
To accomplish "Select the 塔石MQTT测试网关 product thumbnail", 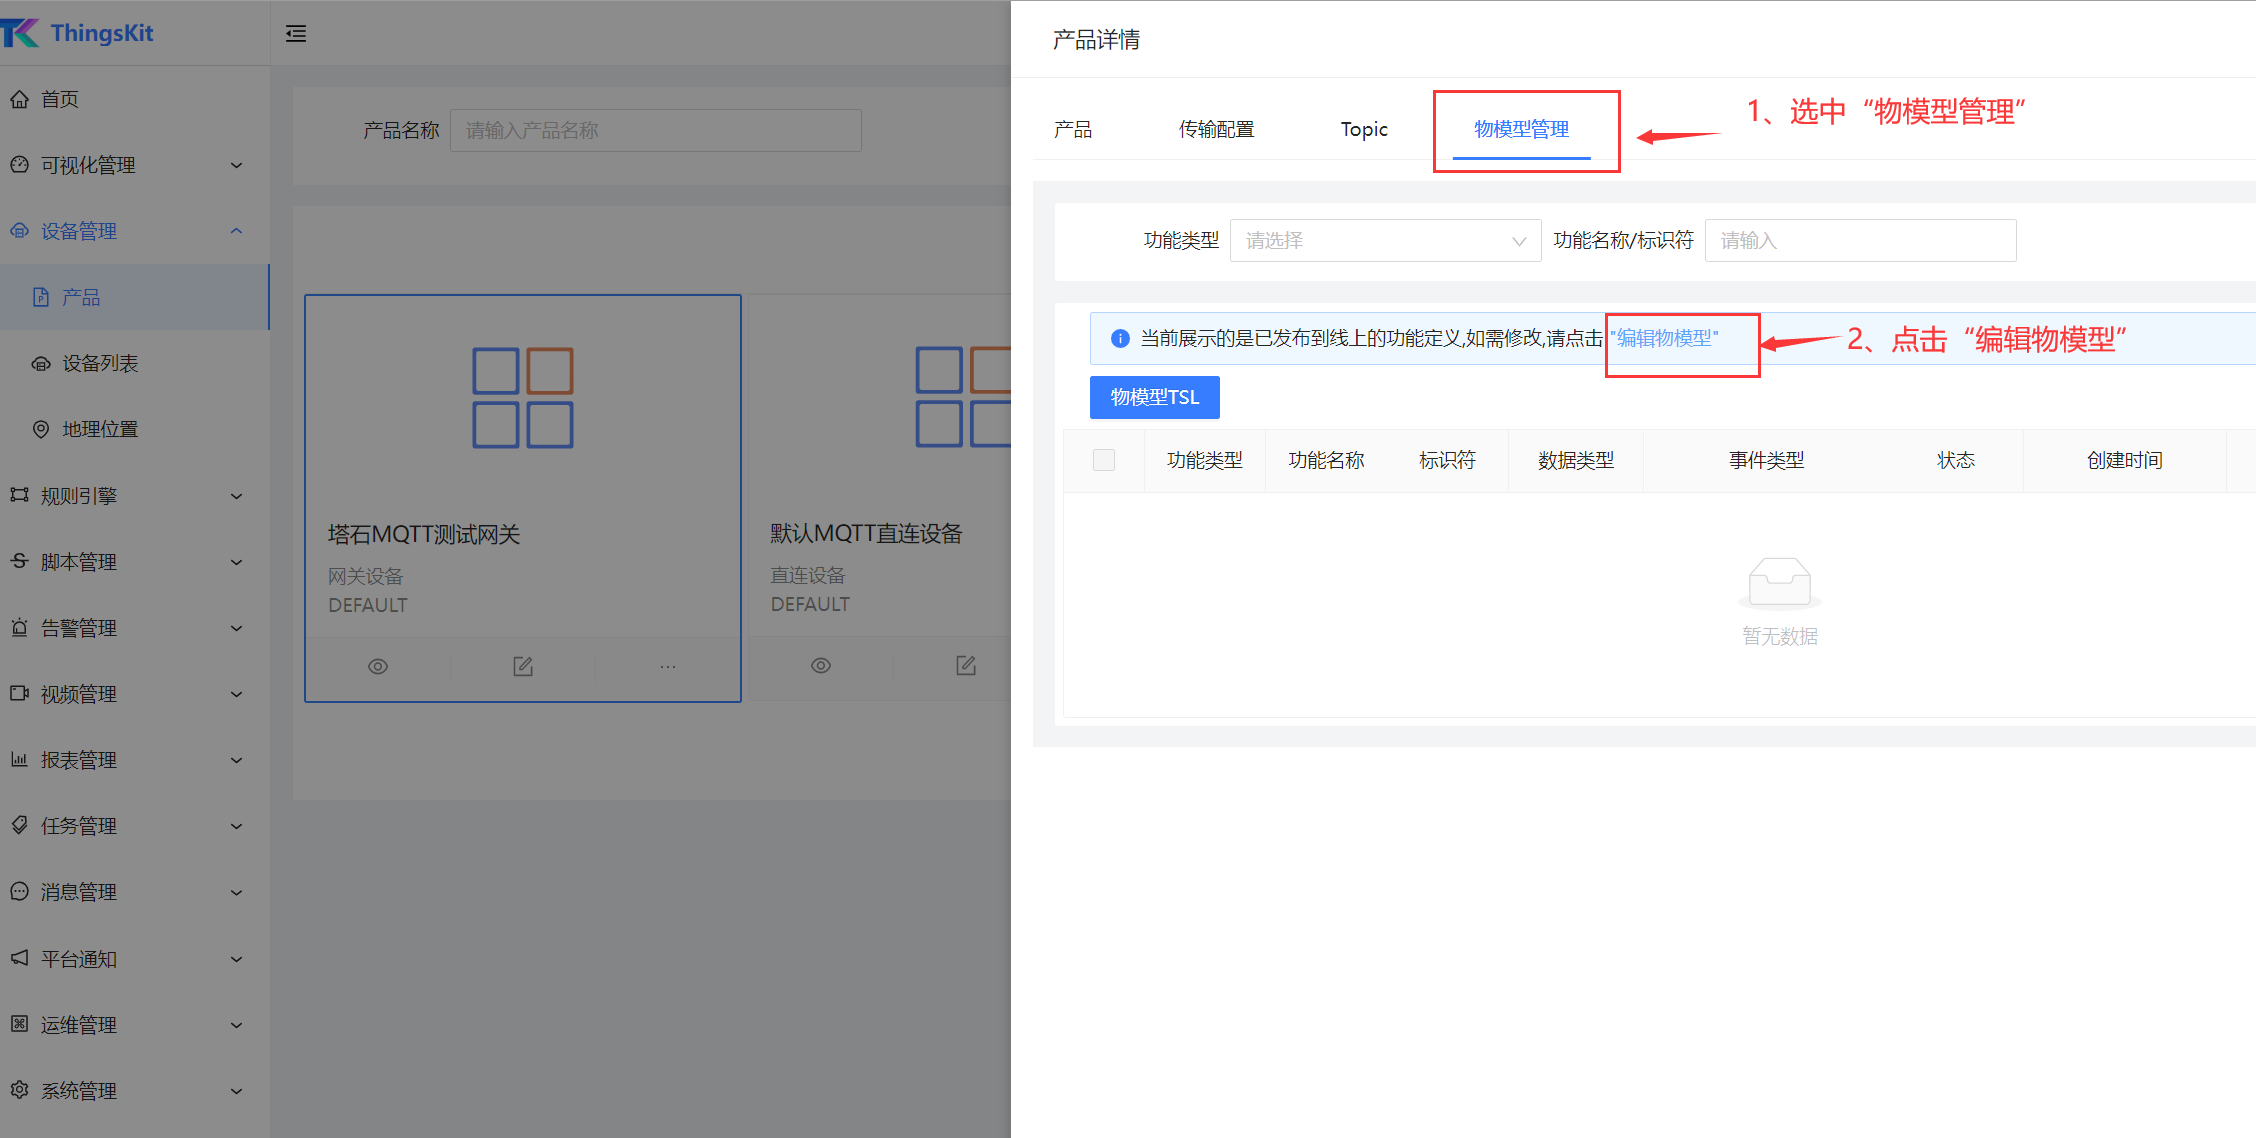I will pos(522,398).
